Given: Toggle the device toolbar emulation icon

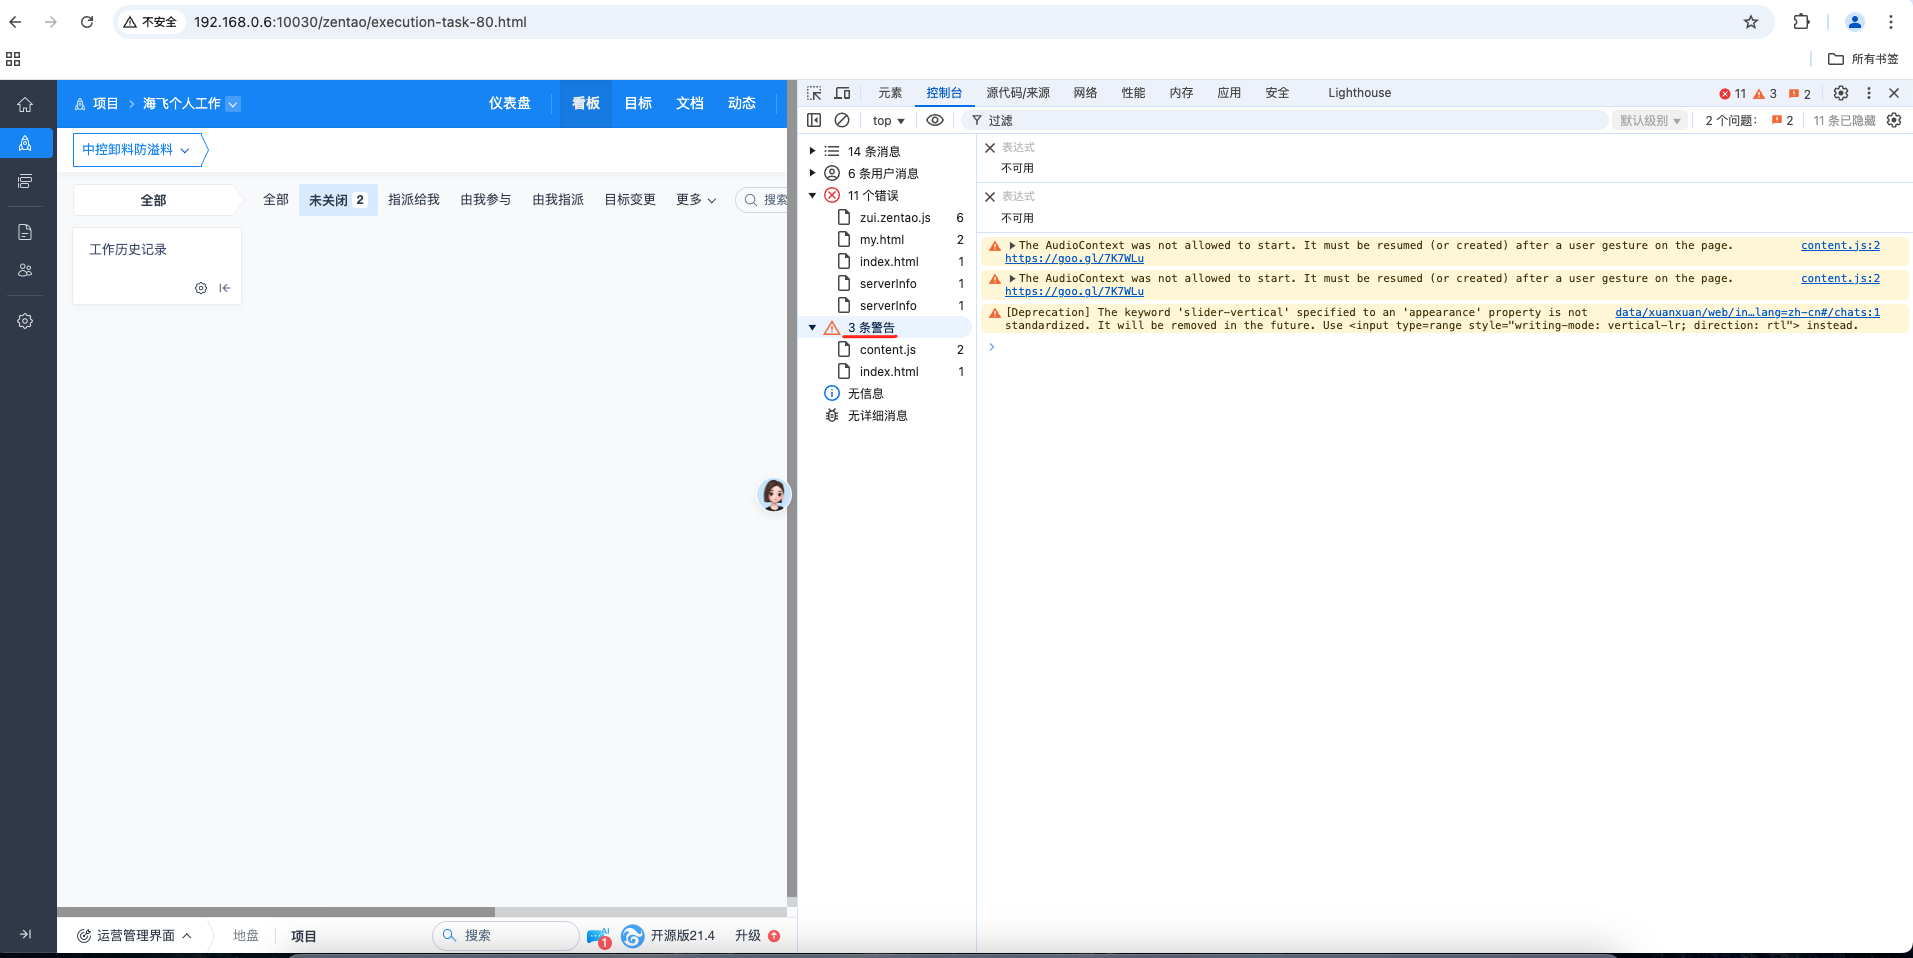Looking at the screenshot, I should (842, 93).
